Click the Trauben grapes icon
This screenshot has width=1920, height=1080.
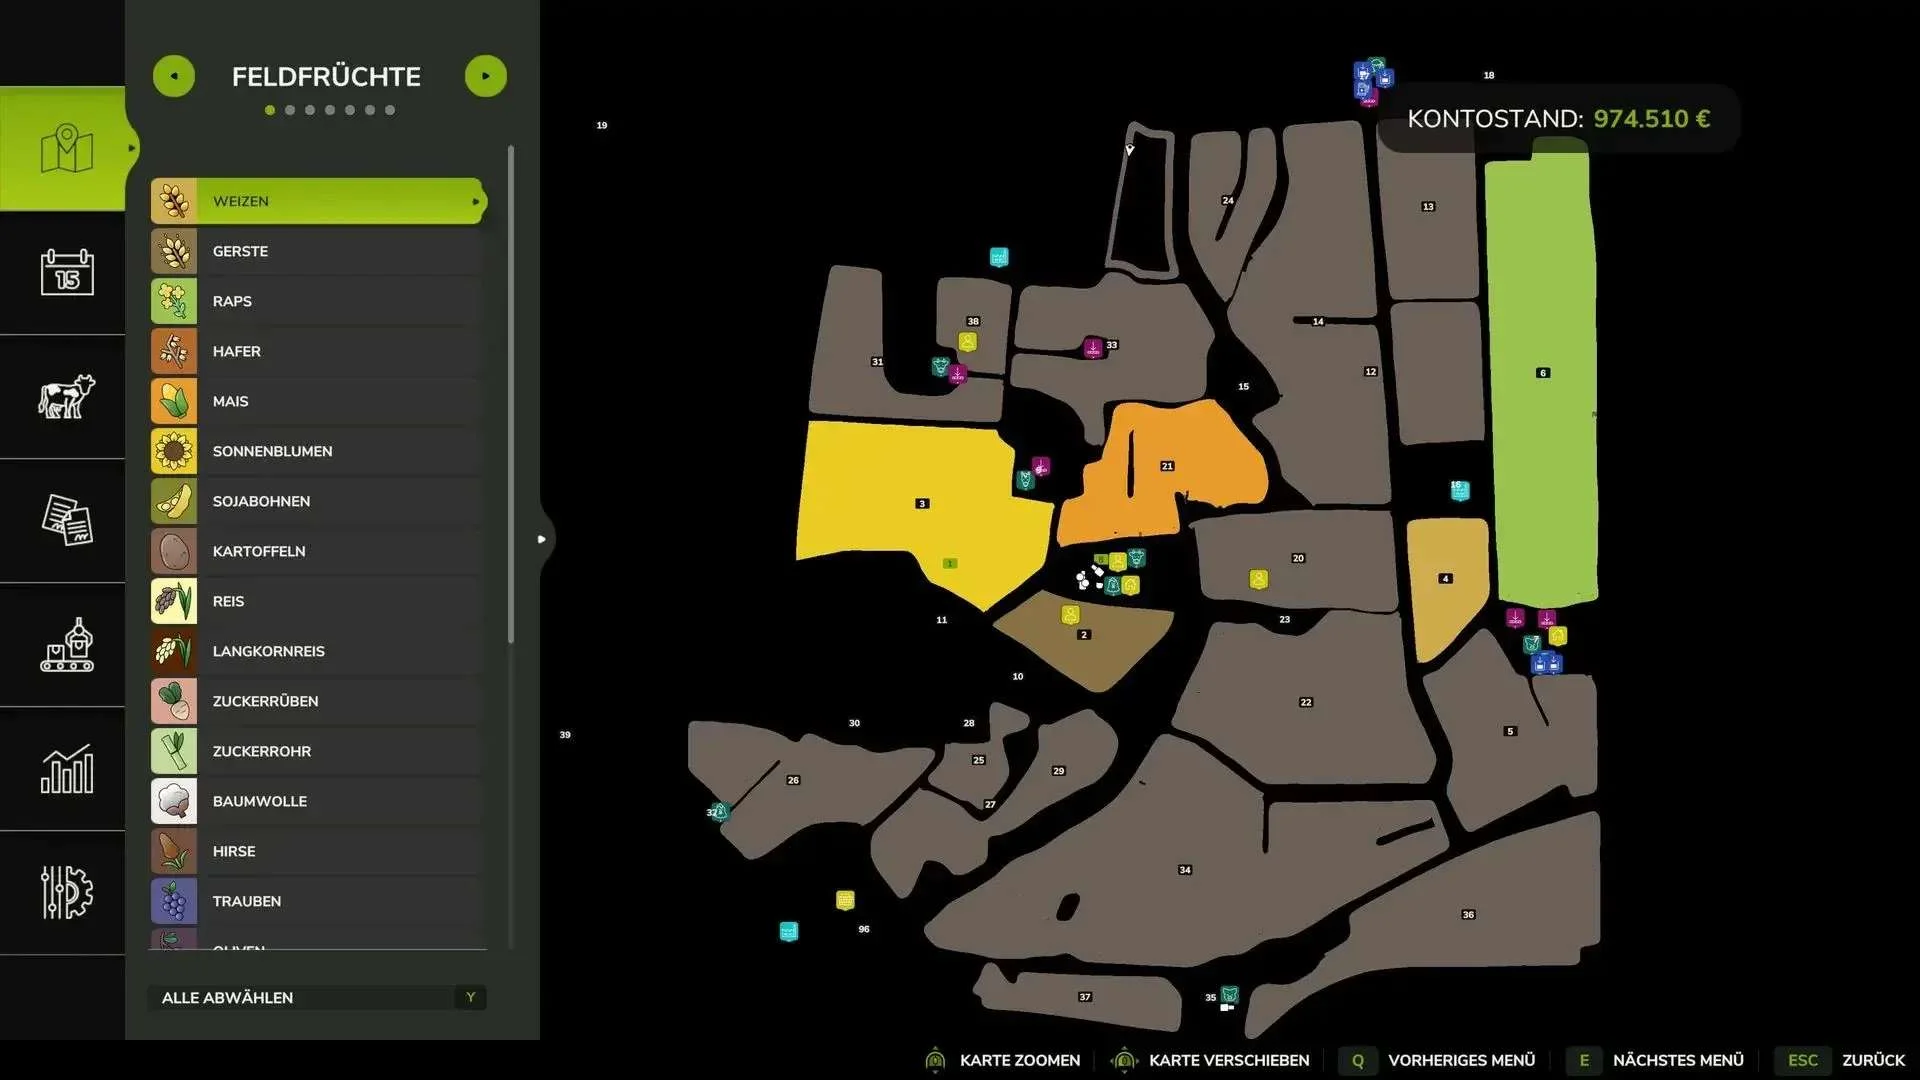click(174, 901)
